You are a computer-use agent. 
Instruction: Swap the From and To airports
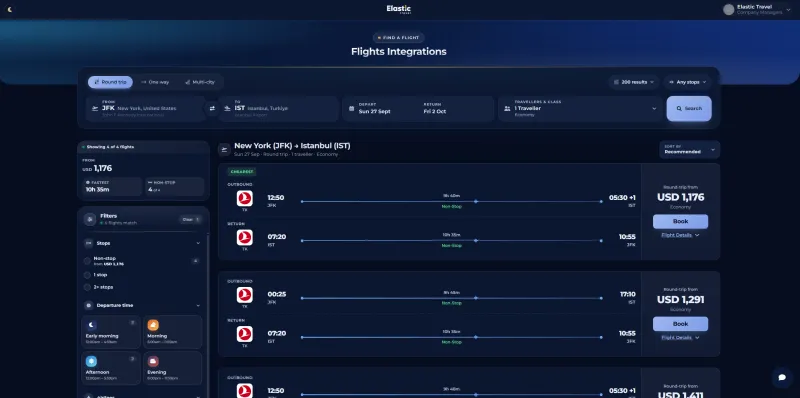212,108
